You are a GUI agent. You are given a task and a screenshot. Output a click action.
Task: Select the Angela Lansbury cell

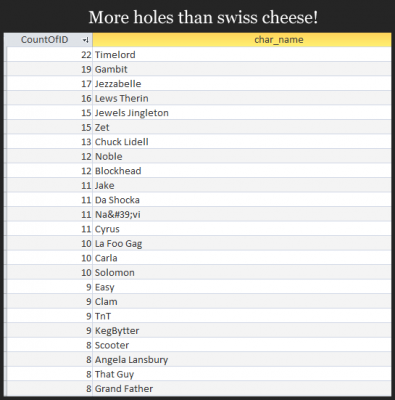click(x=242, y=360)
